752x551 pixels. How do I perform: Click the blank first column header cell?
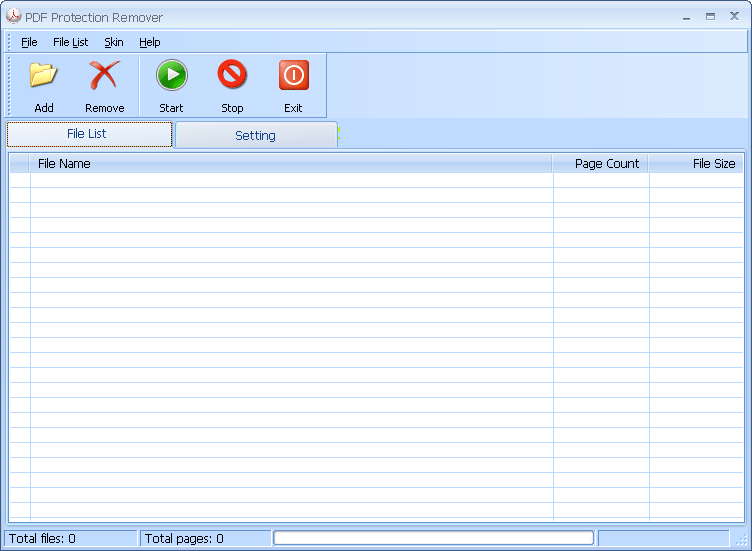tap(20, 164)
